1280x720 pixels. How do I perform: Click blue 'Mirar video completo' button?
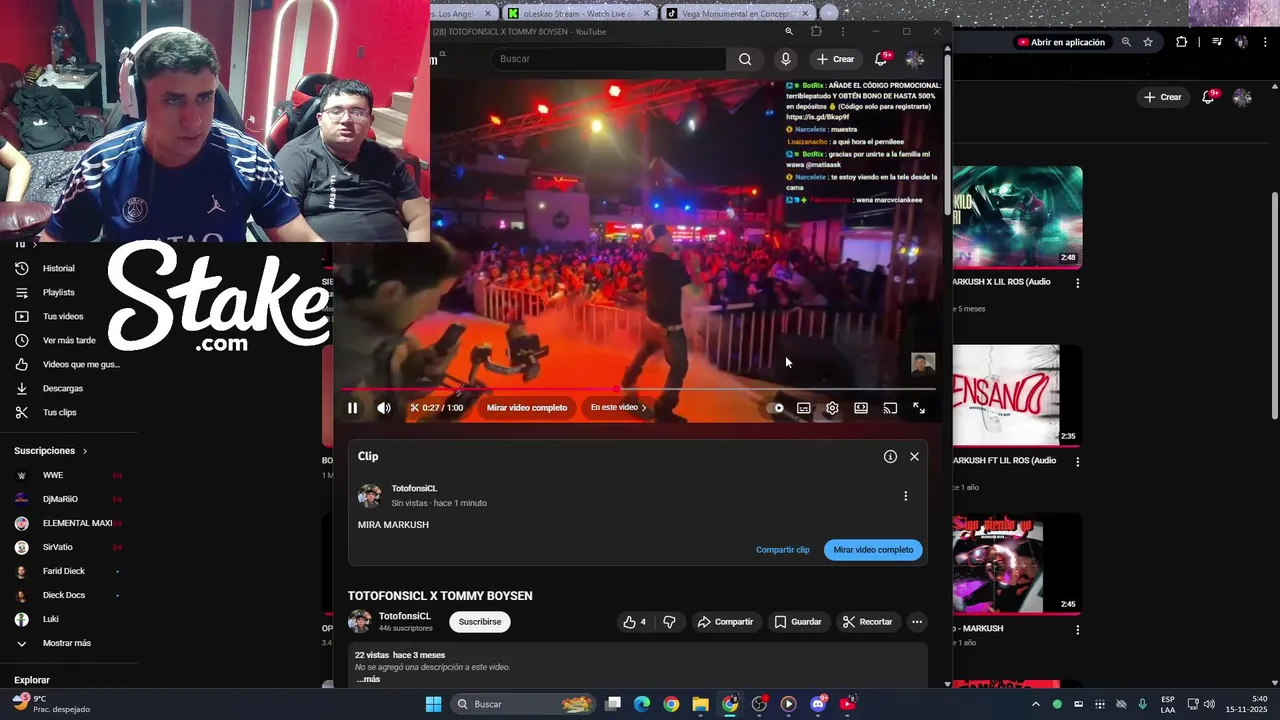click(873, 550)
